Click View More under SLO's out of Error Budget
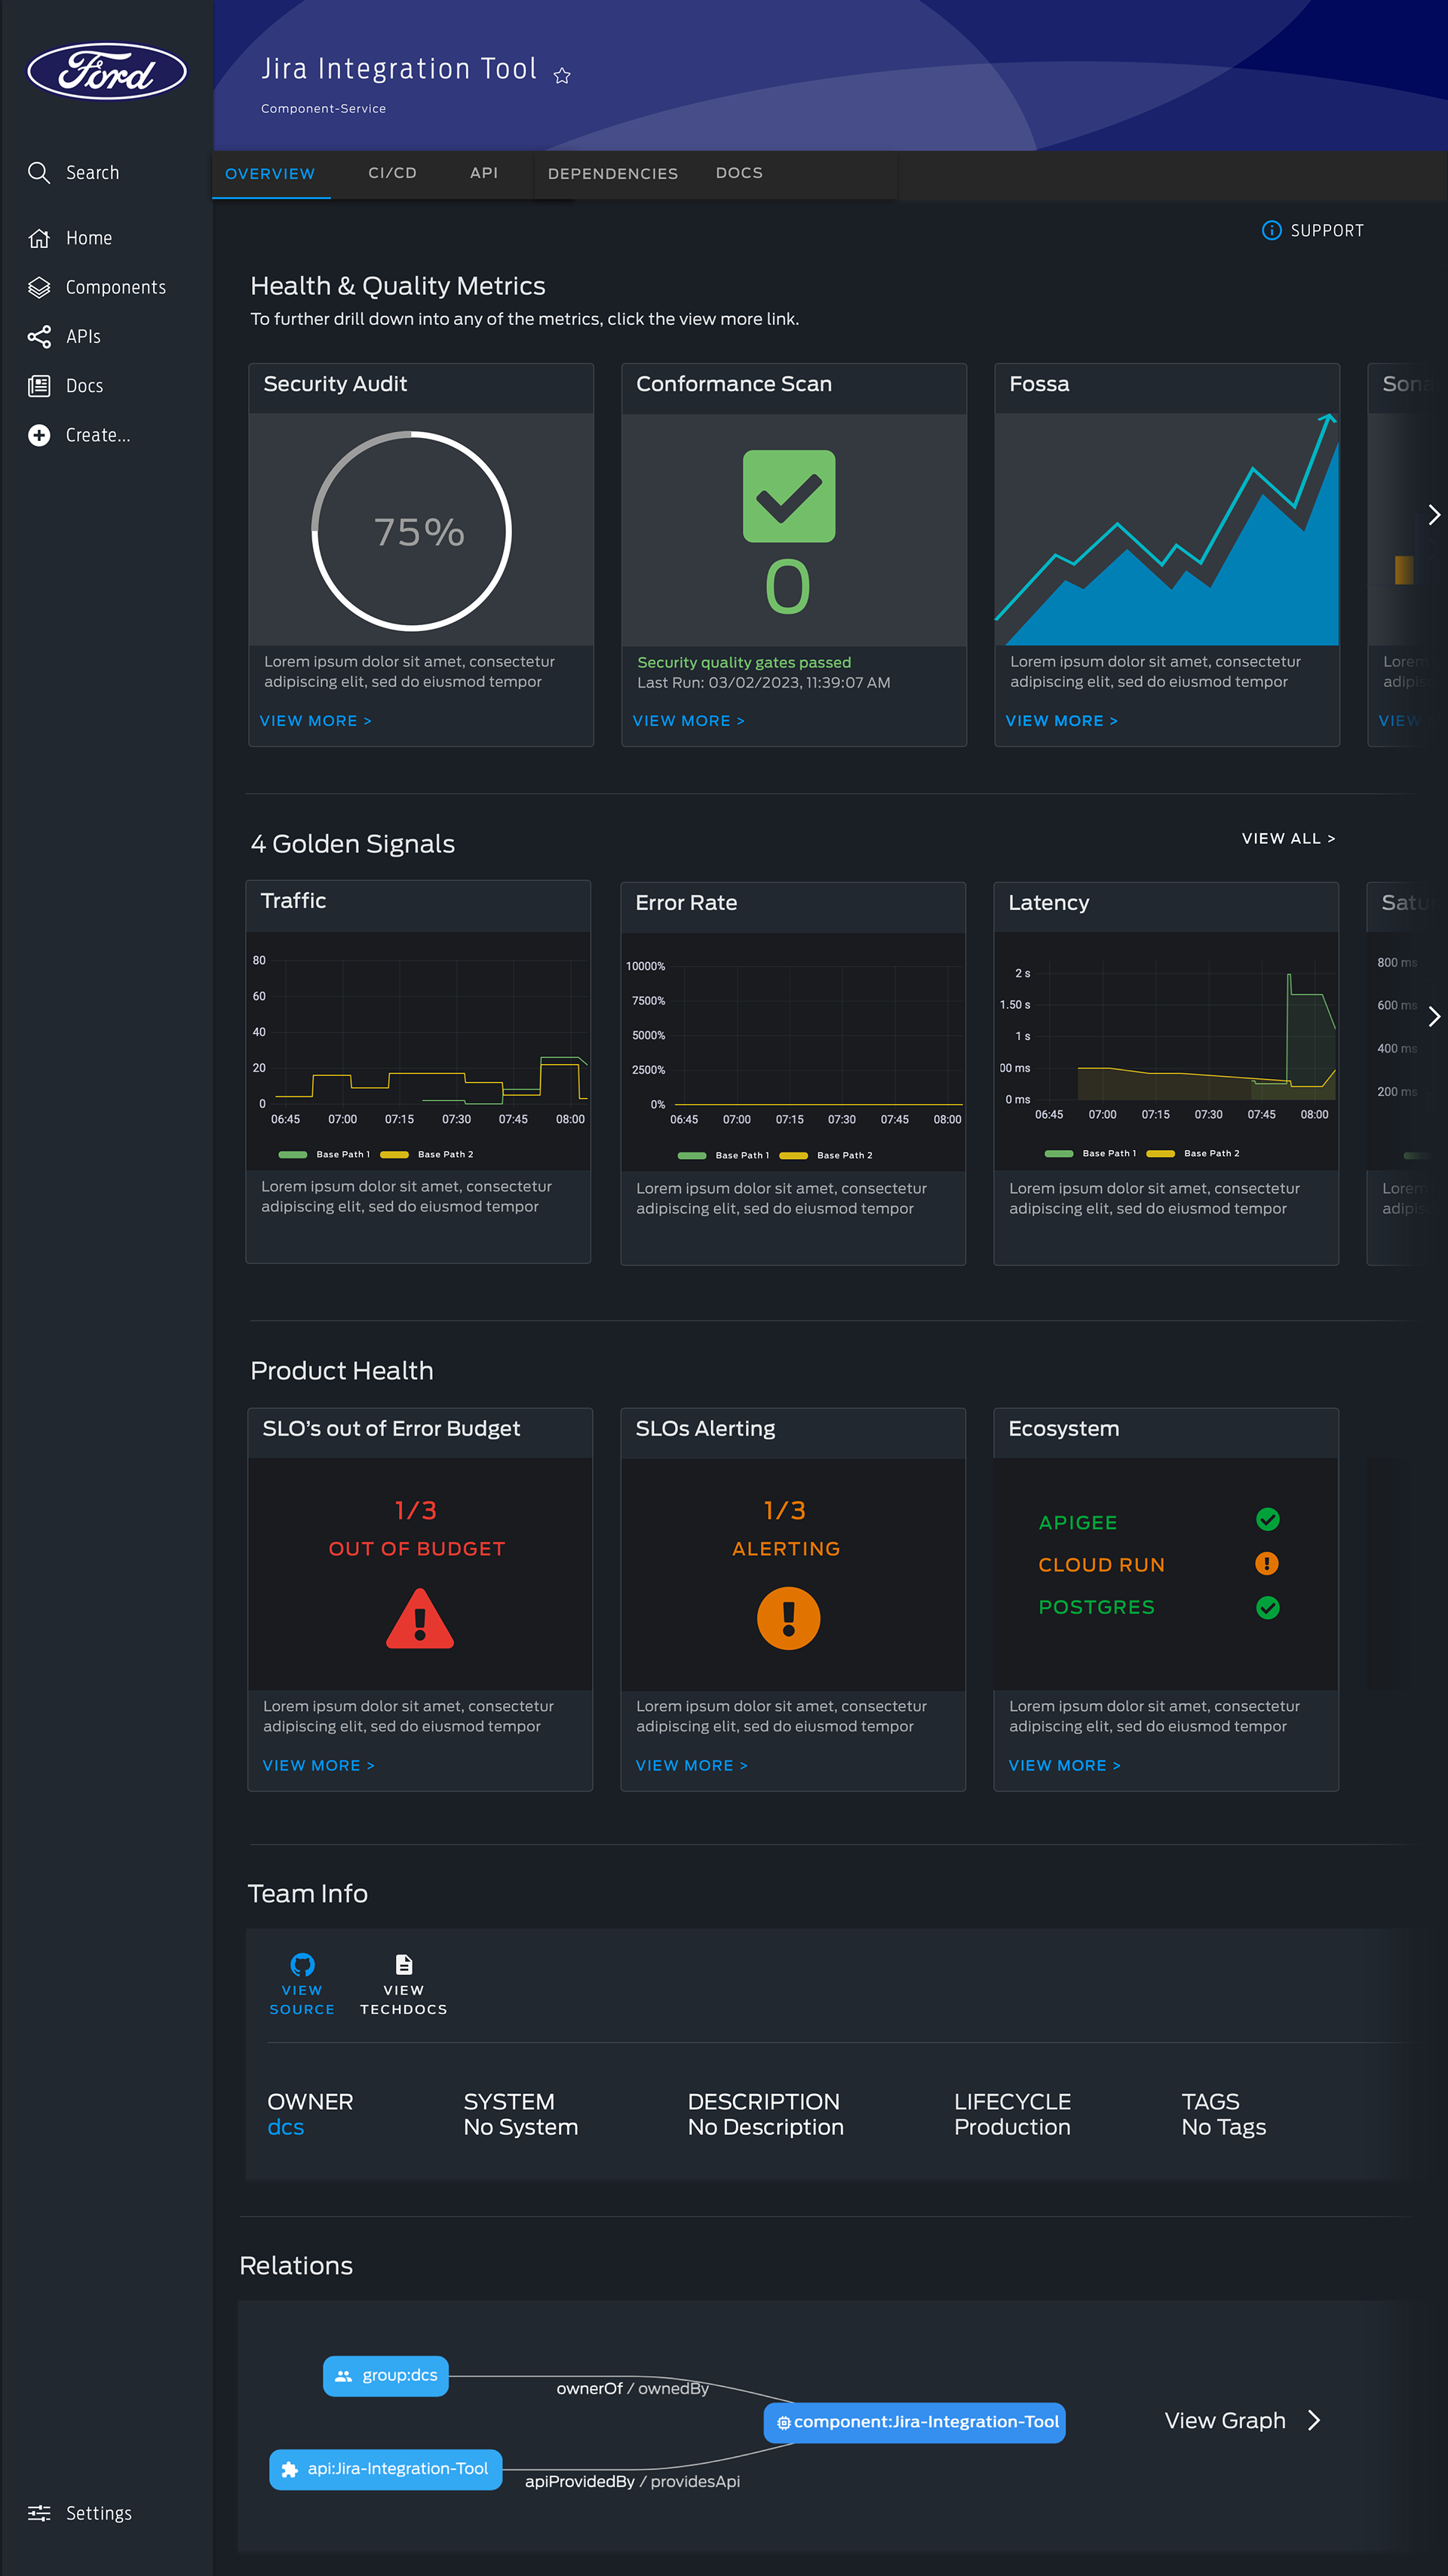Viewport: 1448px width, 2576px height. pyautogui.click(x=319, y=1766)
